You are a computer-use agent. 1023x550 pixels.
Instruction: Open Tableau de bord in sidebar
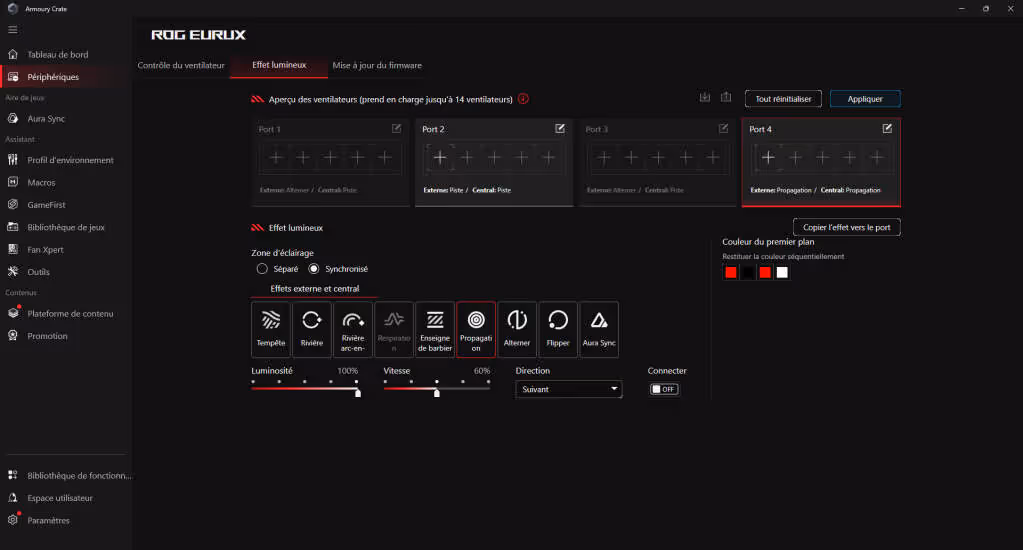pos(65,55)
